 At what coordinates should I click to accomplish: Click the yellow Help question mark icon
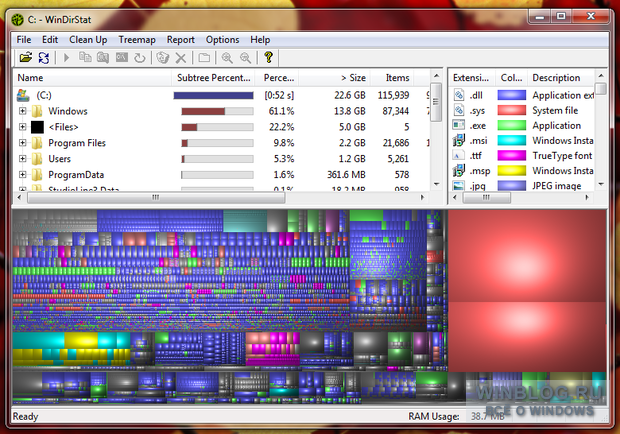[268, 57]
